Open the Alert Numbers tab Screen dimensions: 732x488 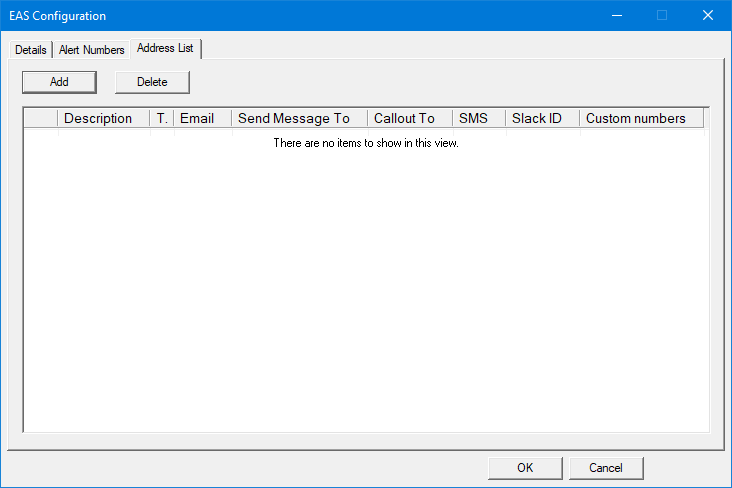[x=91, y=50]
